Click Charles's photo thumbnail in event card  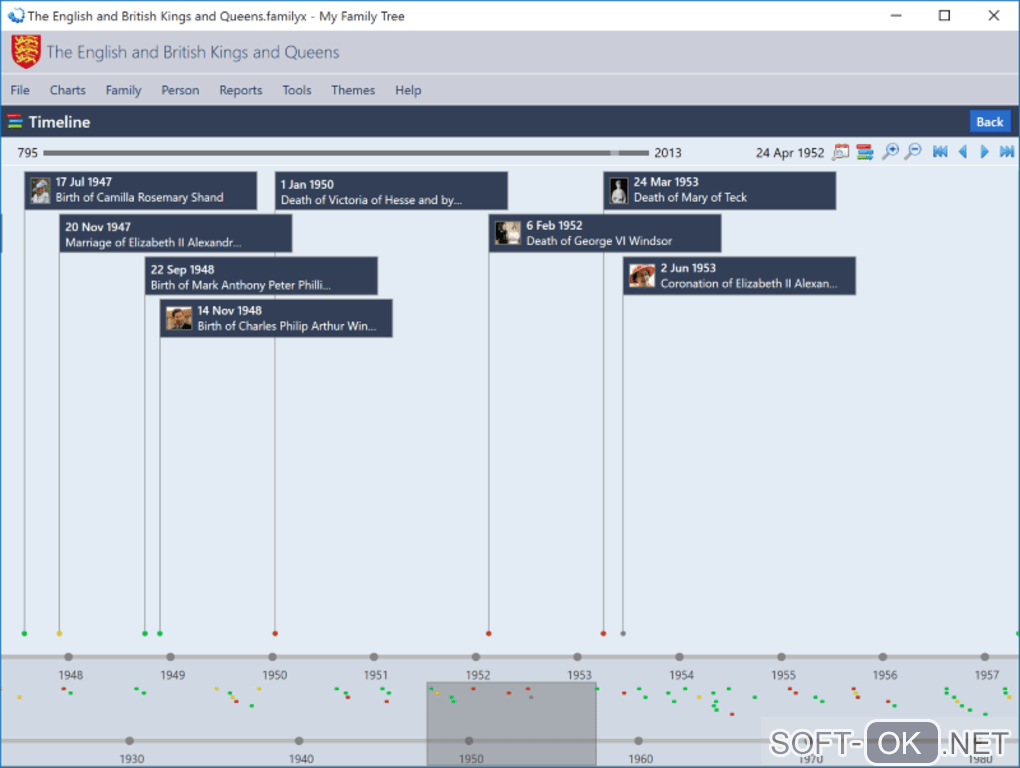(179, 318)
